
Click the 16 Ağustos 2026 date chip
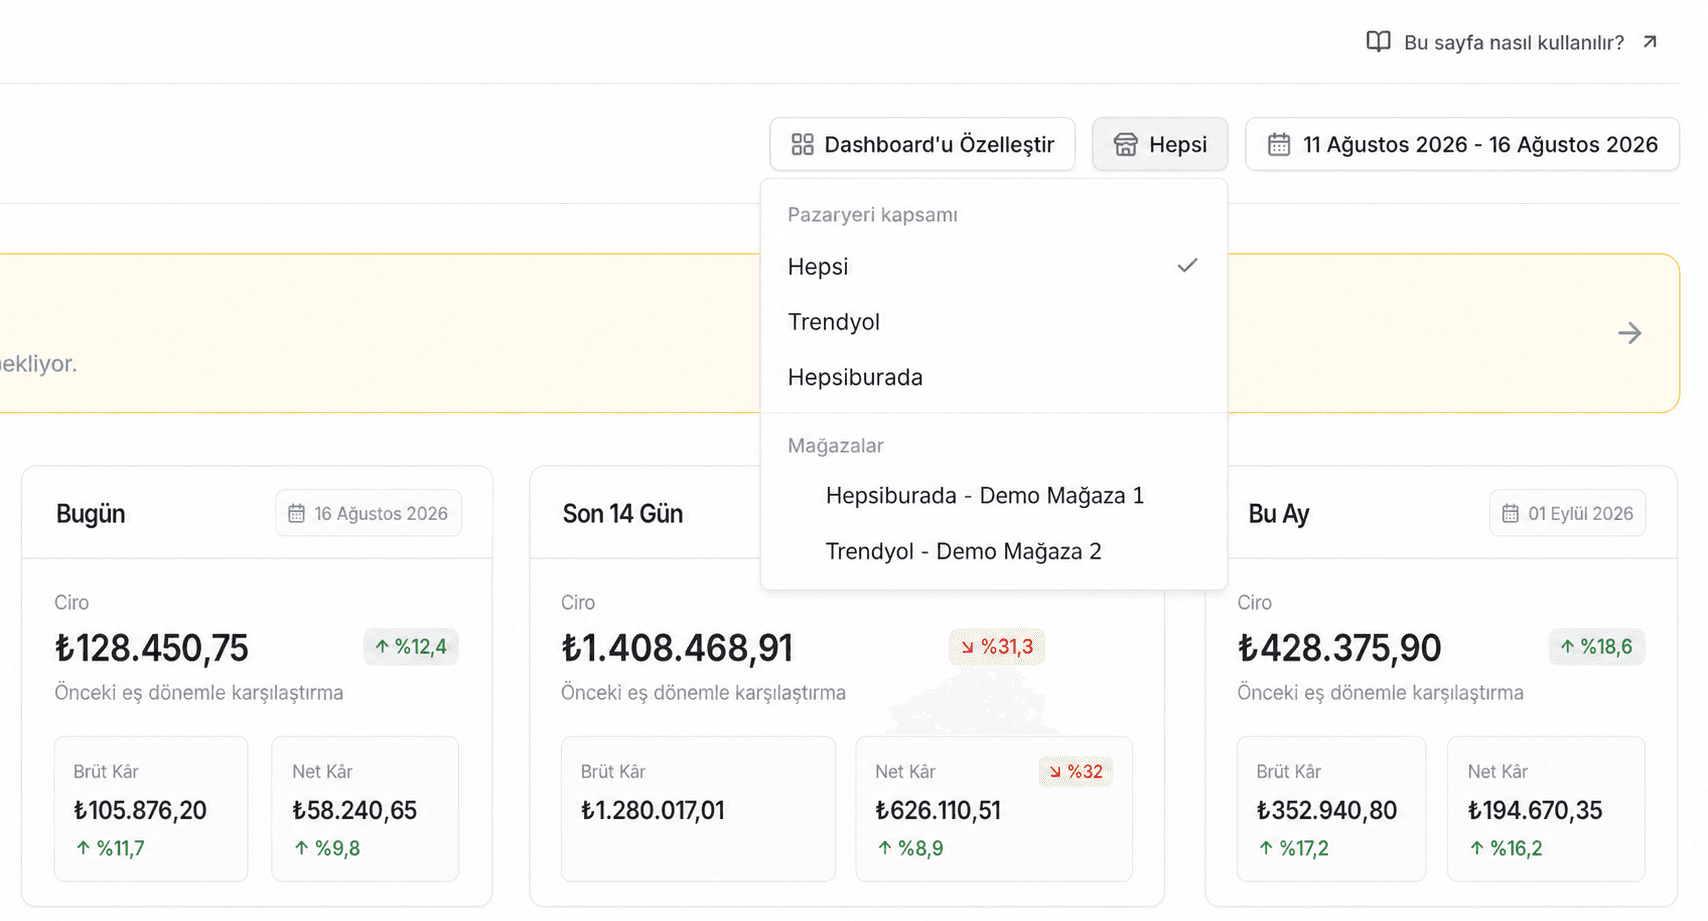pyautogui.click(x=368, y=514)
